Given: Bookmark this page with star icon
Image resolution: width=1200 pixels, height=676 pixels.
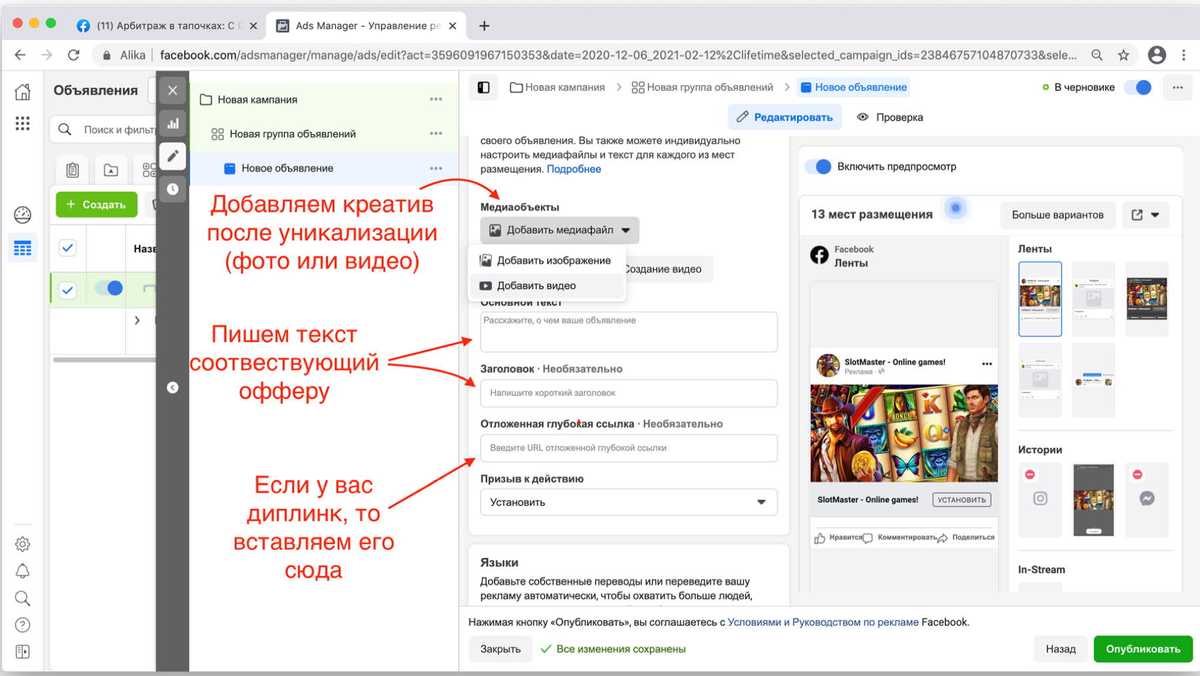Looking at the screenshot, I should [1124, 55].
